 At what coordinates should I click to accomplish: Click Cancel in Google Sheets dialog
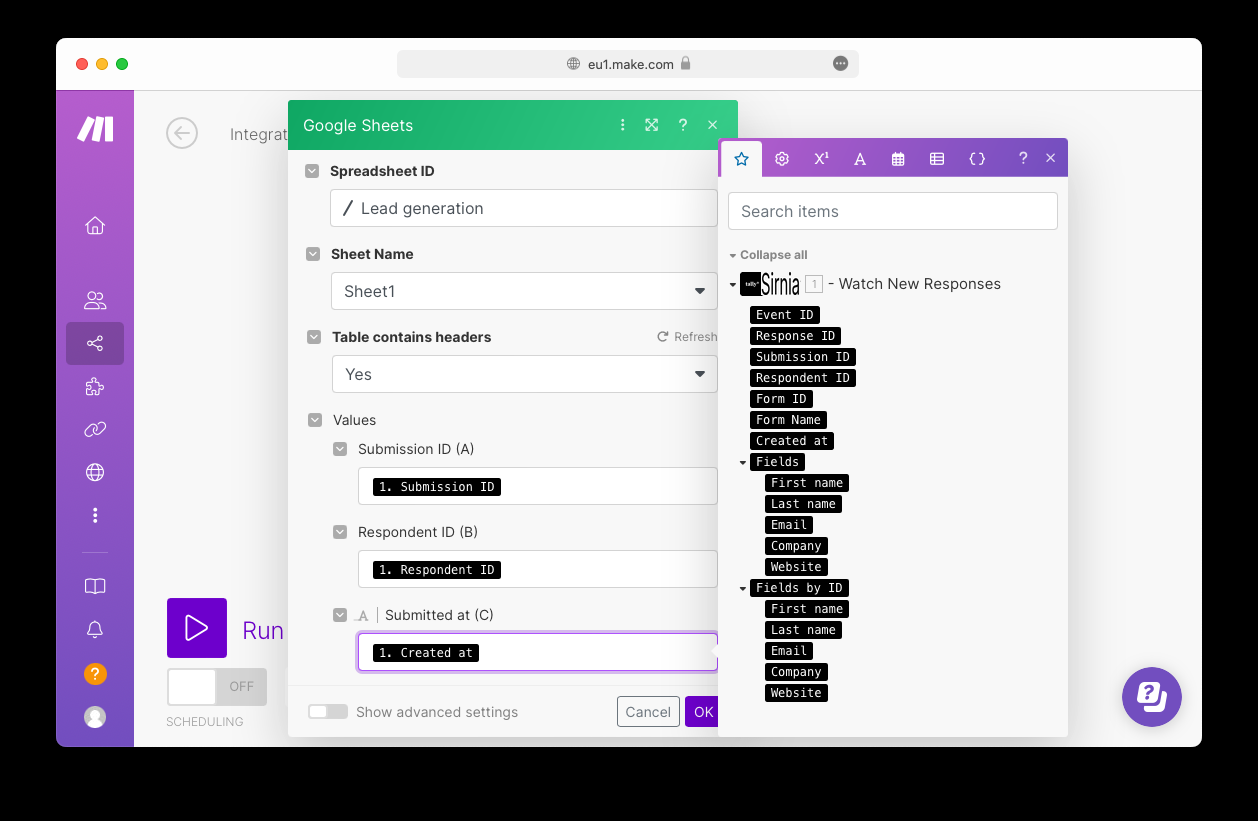tap(648, 712)
